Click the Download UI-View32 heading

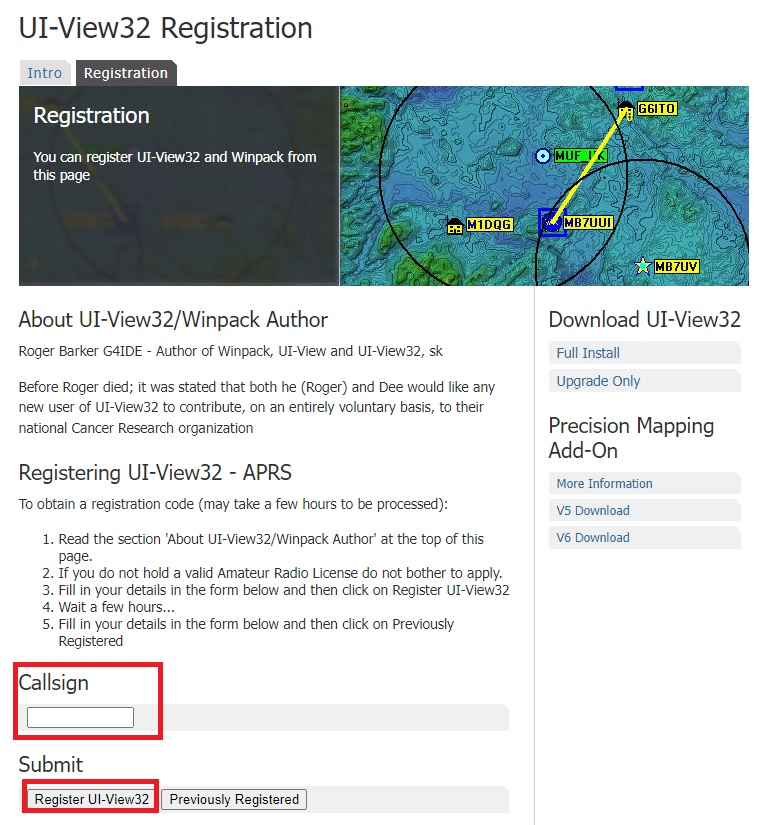coord(645,320)
